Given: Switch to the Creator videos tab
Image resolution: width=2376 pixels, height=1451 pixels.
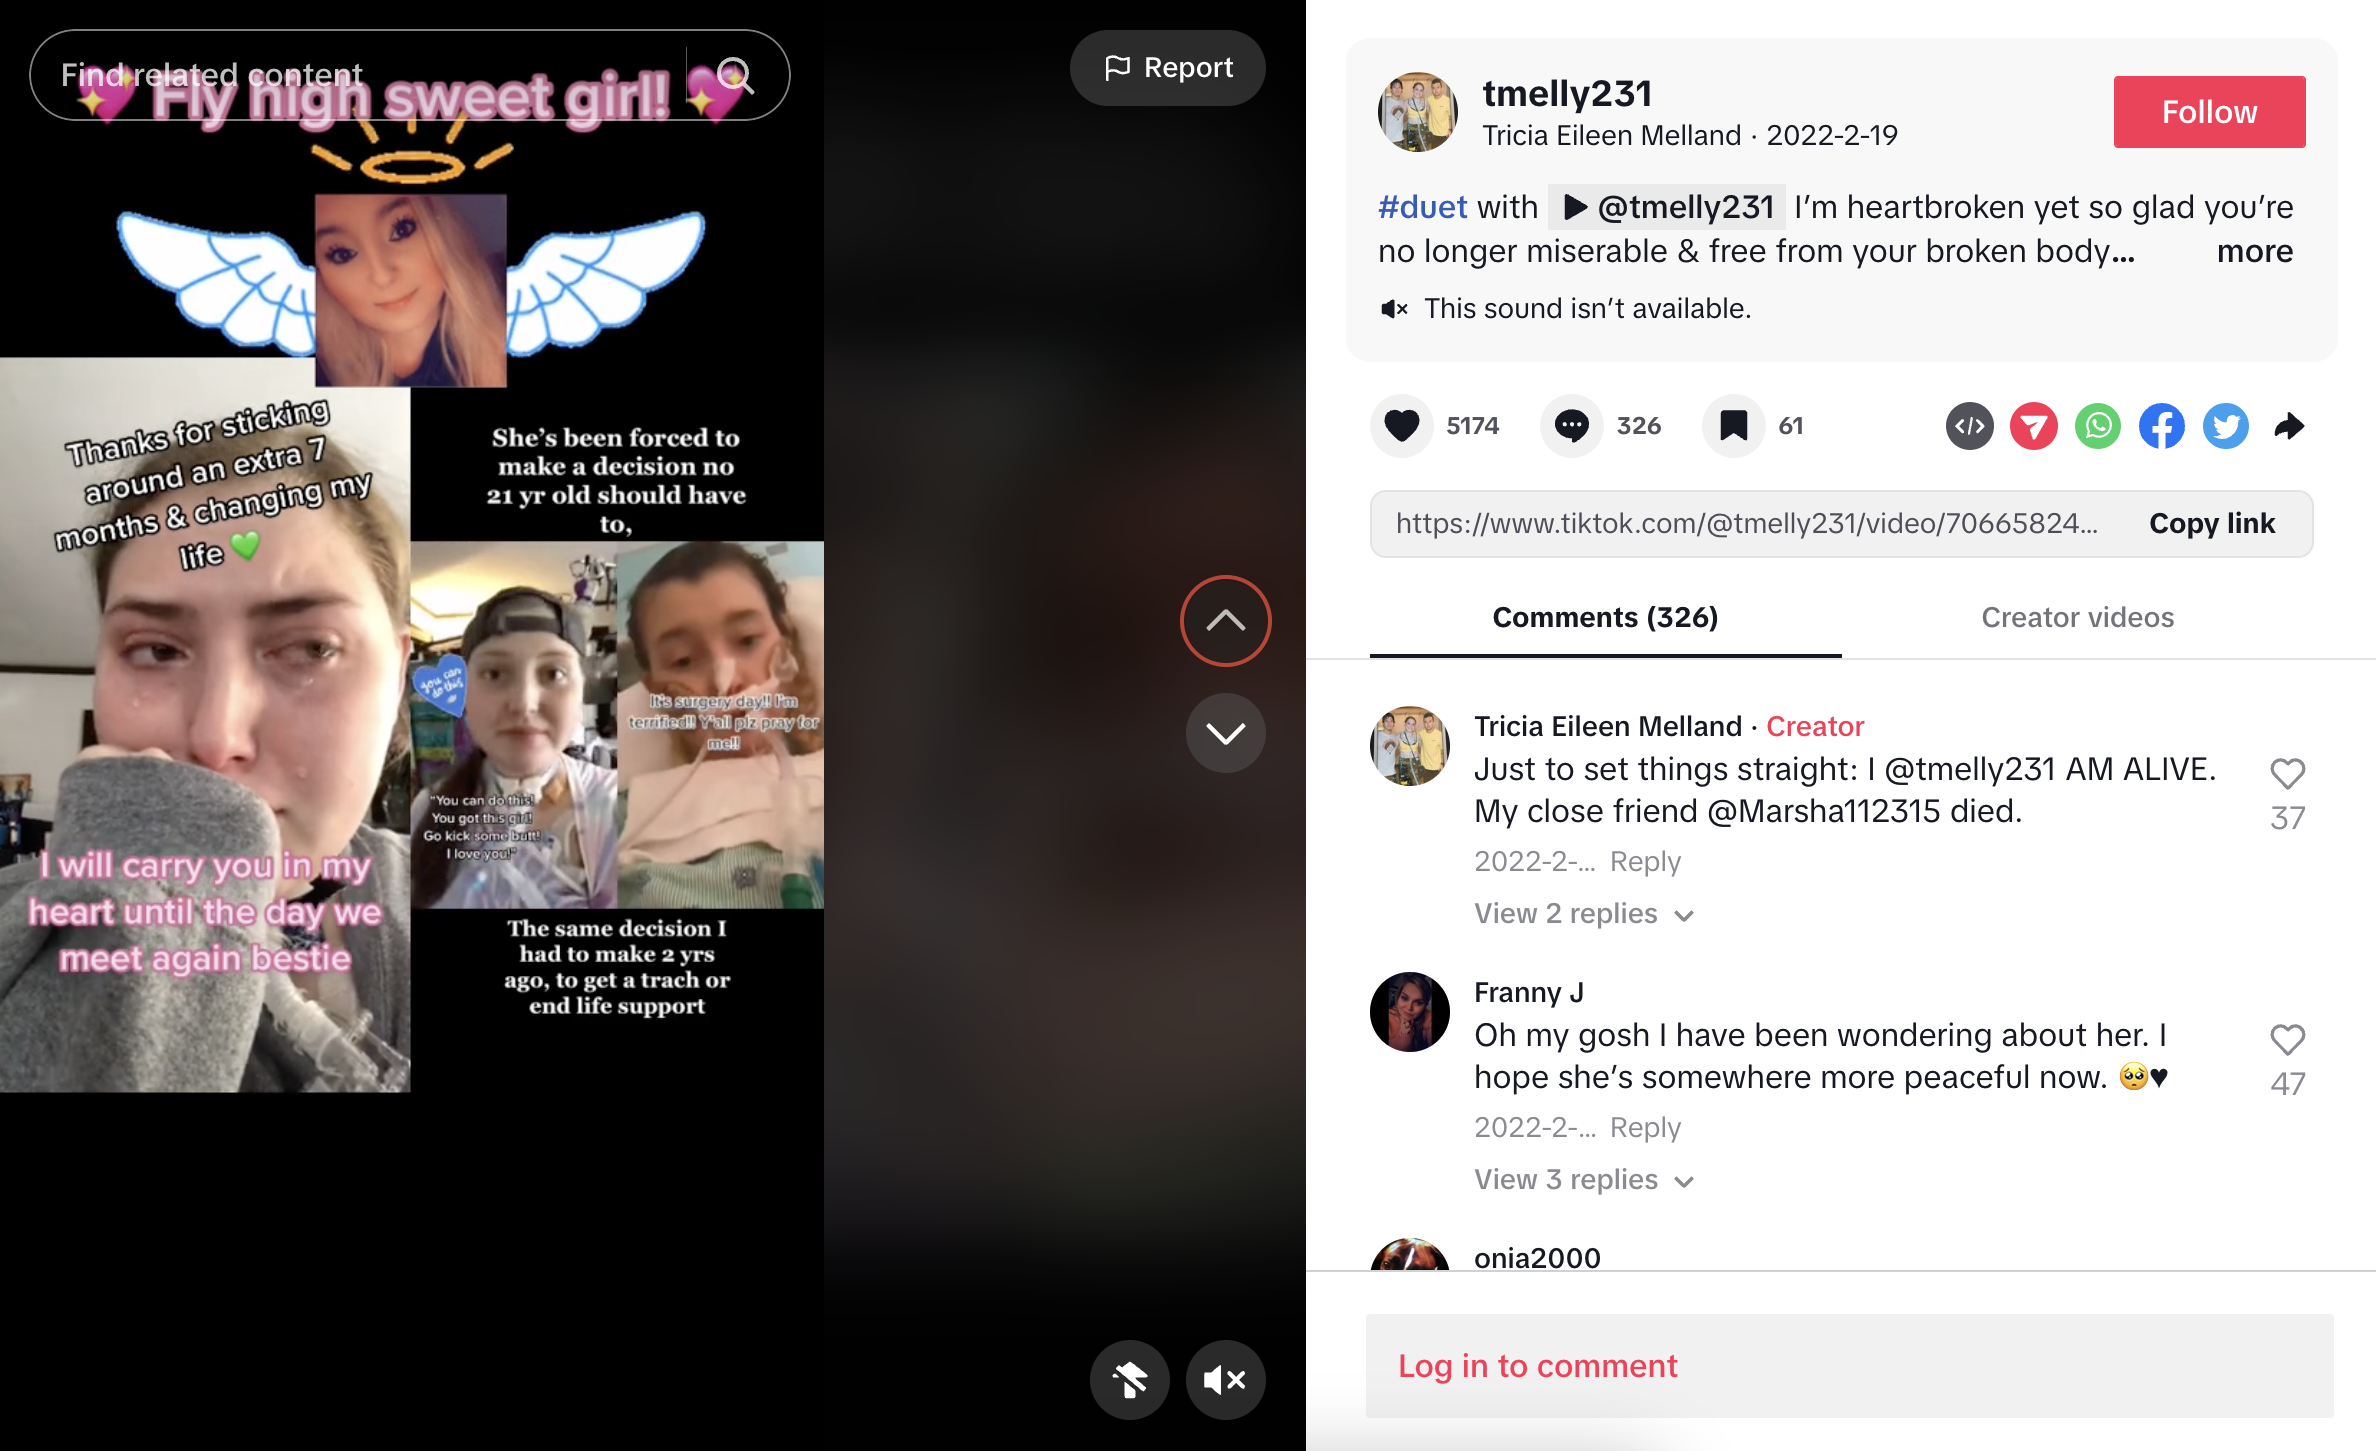Looking at the screenshot, I should (2077, 618).
